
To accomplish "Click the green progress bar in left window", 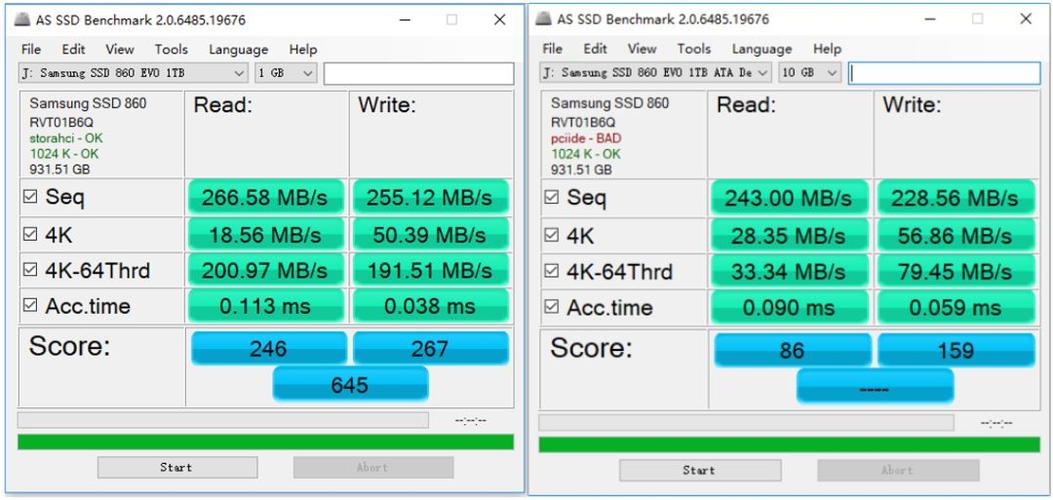I will tap(265, 442).
